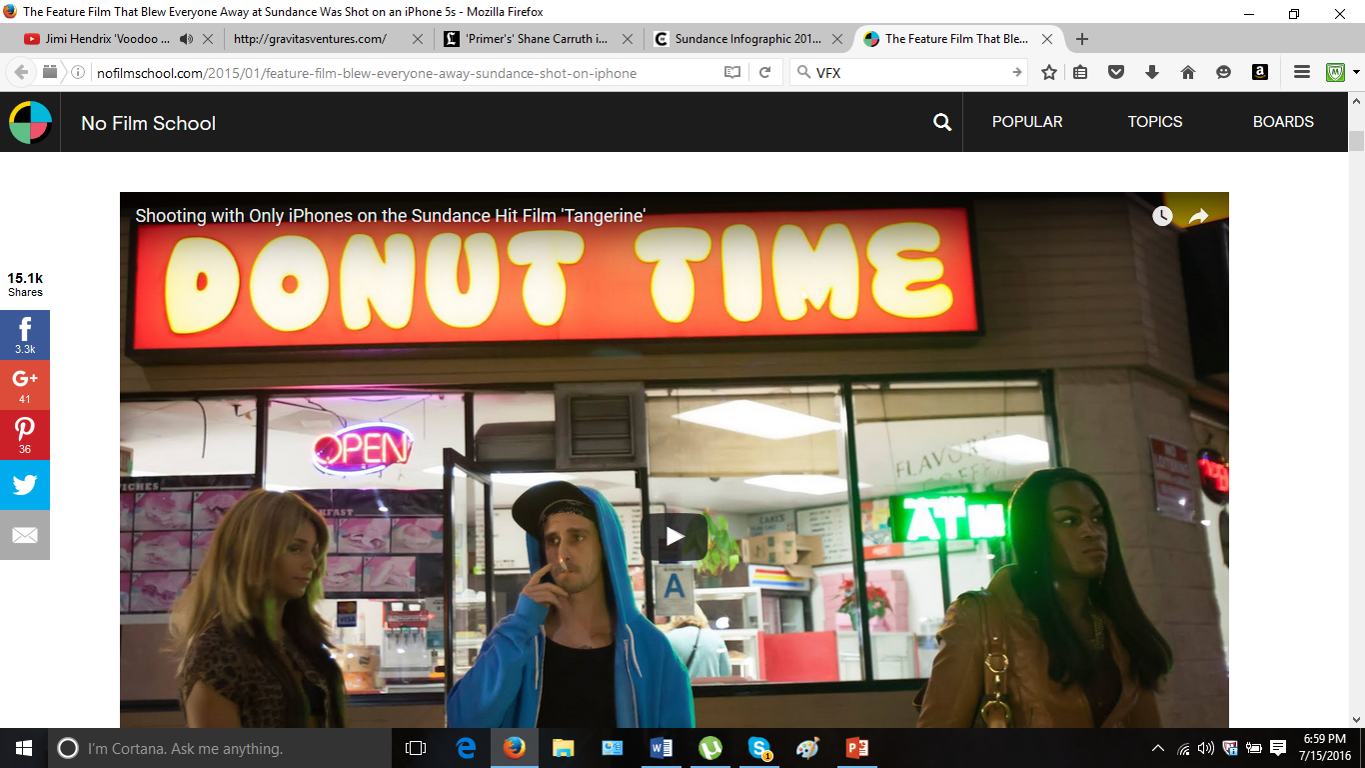
Task: Open File Explorer from taskbar
Action: coord(563,748)
